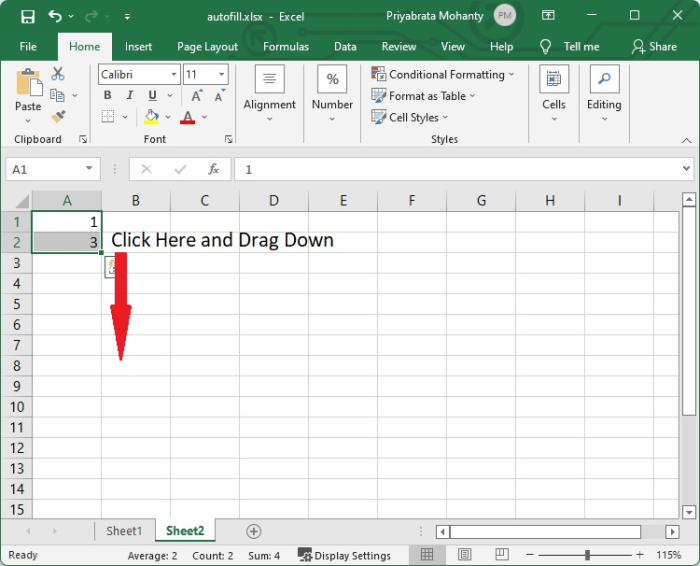Expand Font Color palette arrow
This screenshot has width=700, height=566.
pos(204,117)
